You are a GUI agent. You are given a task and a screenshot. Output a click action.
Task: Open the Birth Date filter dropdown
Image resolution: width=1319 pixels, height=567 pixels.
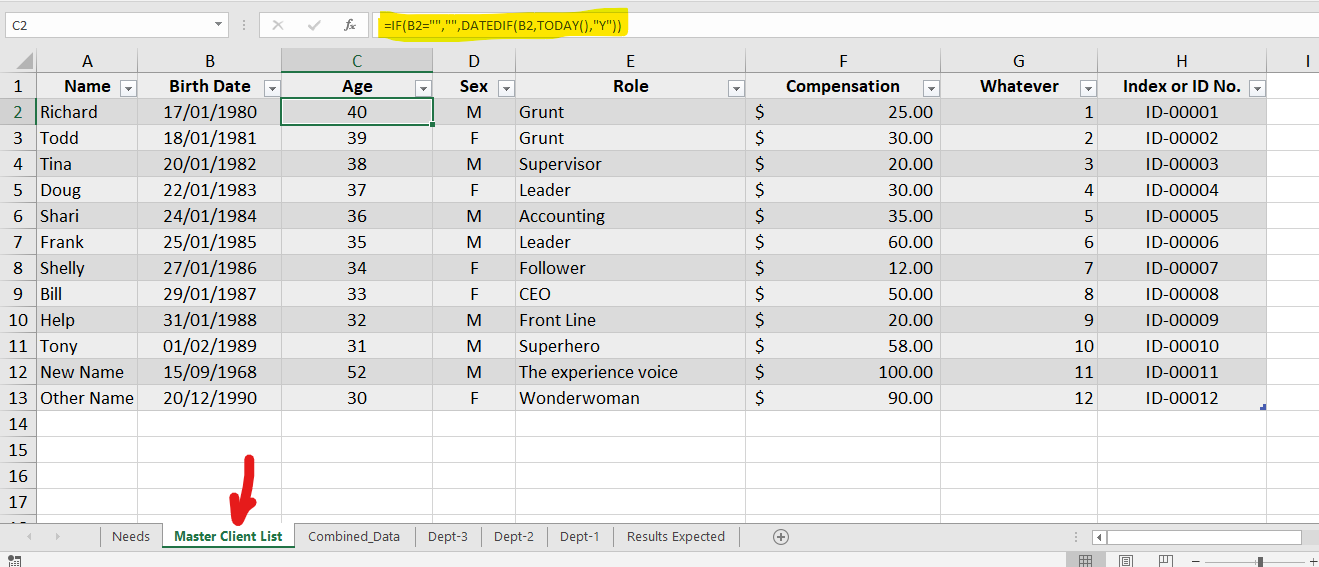(x=271, y=88)
